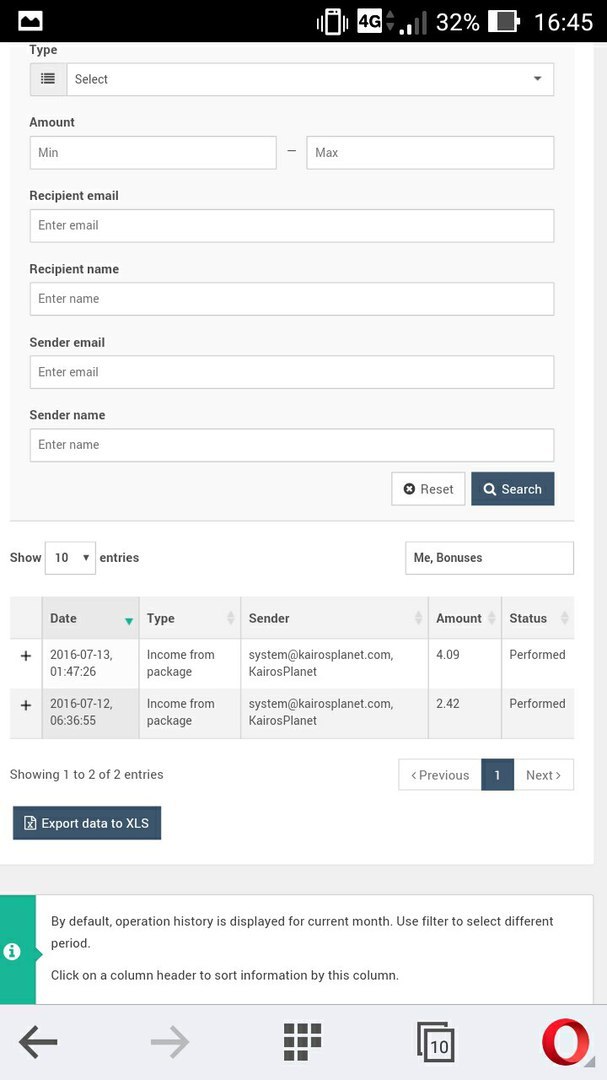Expand the 2016-07-12 row details

tap(26, 705)
